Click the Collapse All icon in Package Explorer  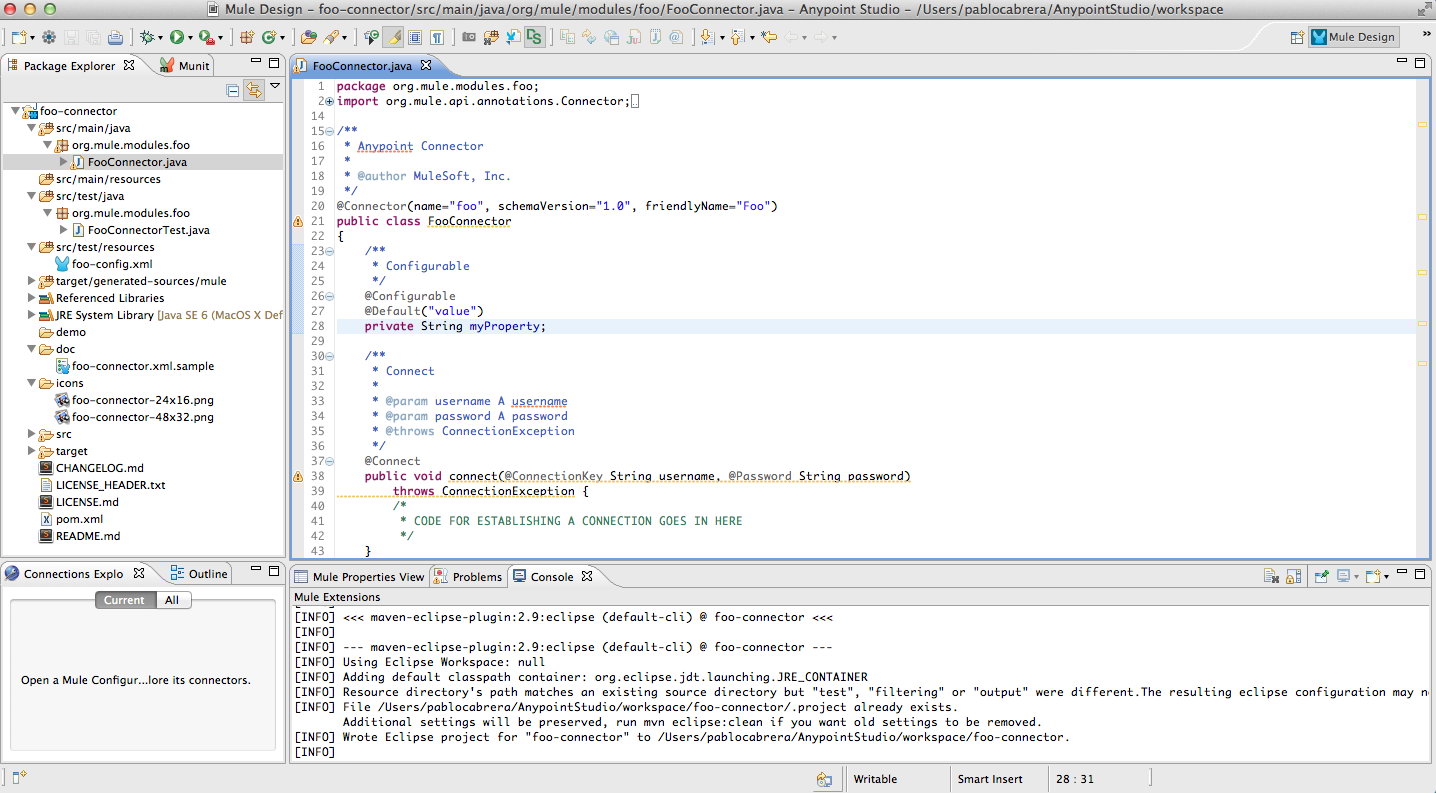point(232,90)
